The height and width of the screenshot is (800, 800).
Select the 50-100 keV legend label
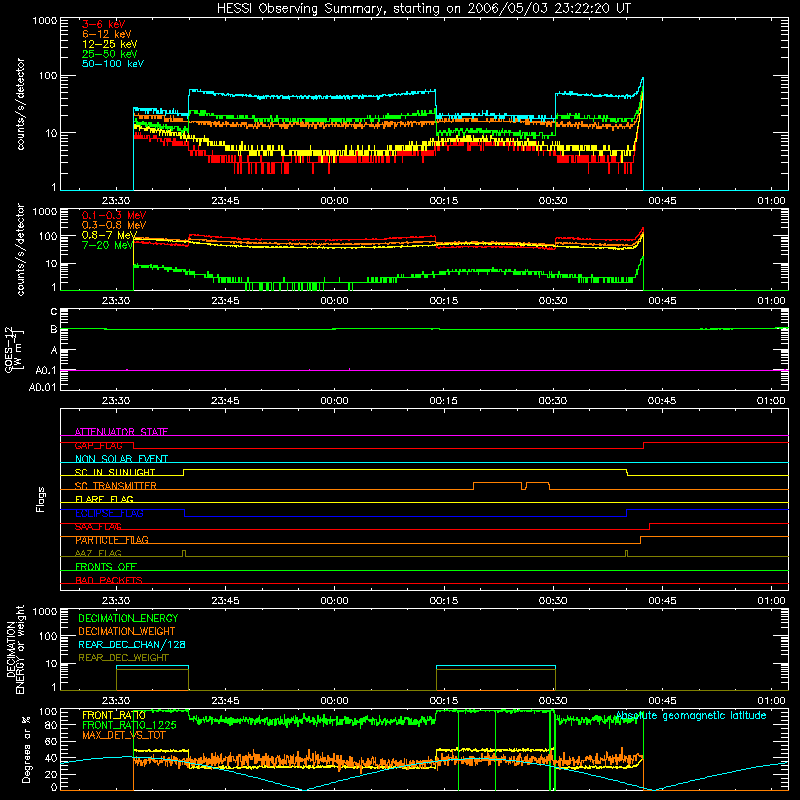point(113,63)
